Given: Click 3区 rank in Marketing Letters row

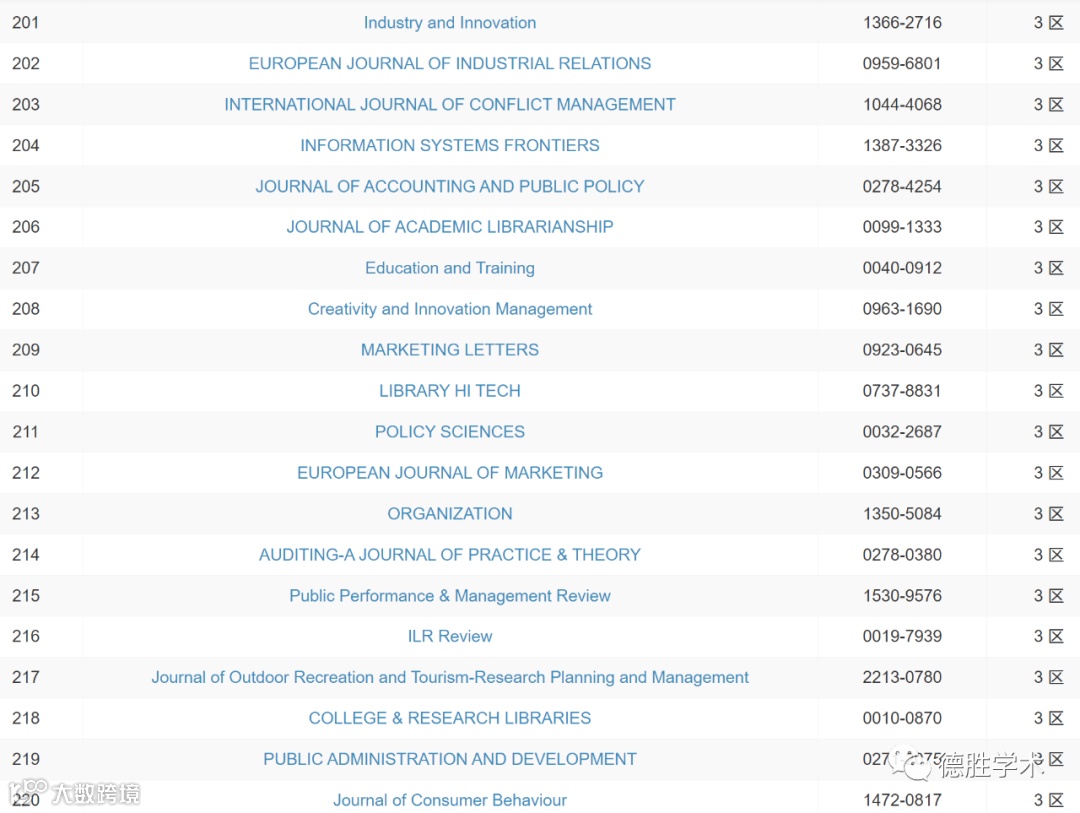Looking at the screenshot, I should click(x=1048, y=350).
